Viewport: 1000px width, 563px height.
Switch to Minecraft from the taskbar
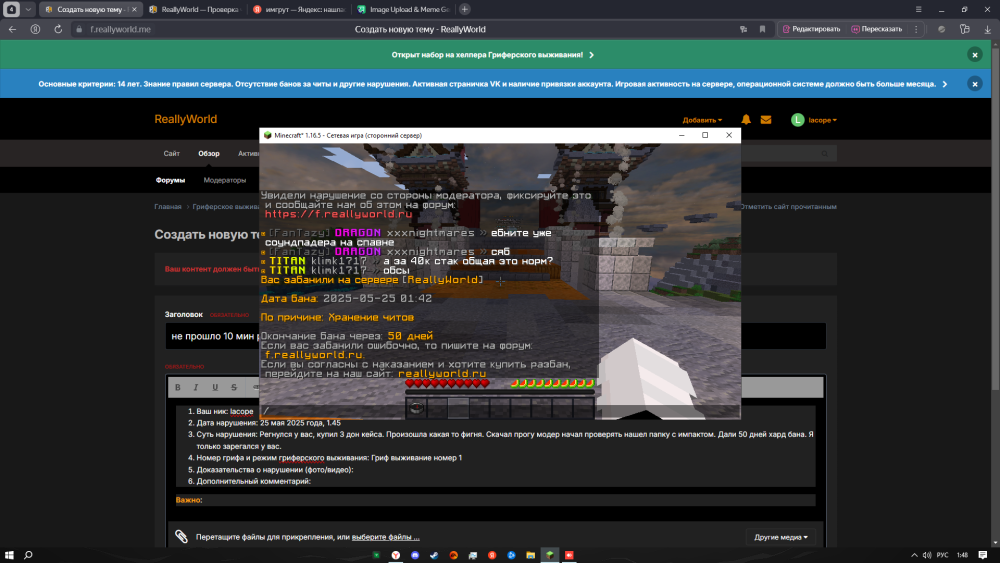pyautogui.click(x=550, y=555)
